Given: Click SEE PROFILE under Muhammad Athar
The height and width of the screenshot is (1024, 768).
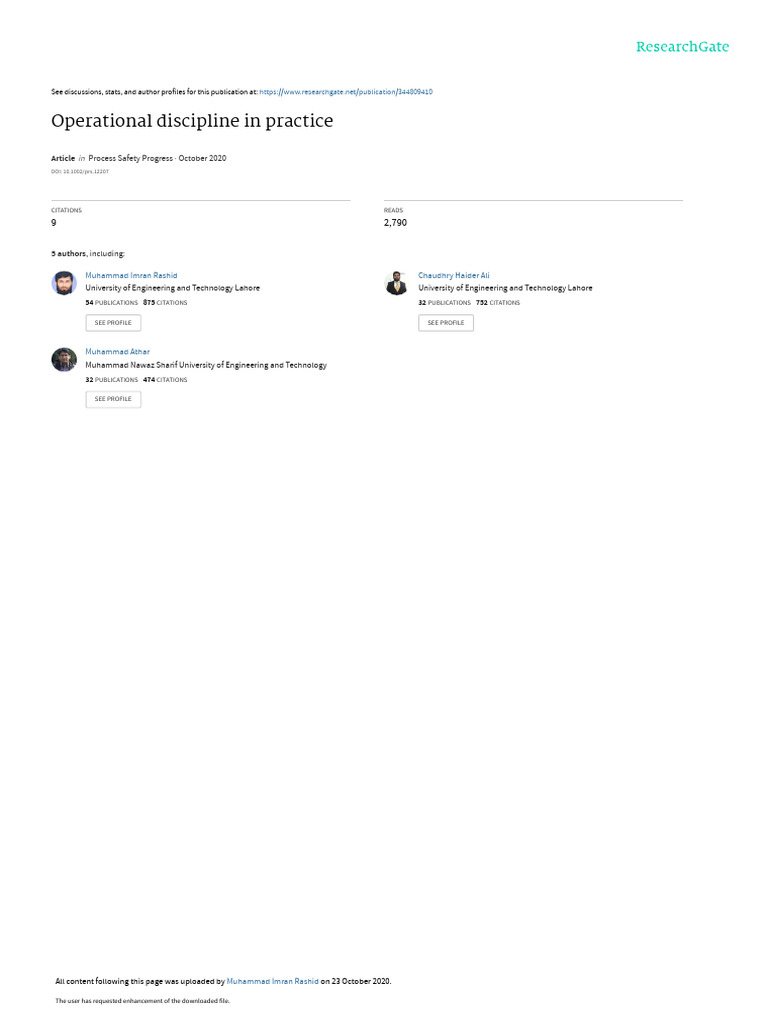Looking at the screenshot, I should (x=113, y=399).
